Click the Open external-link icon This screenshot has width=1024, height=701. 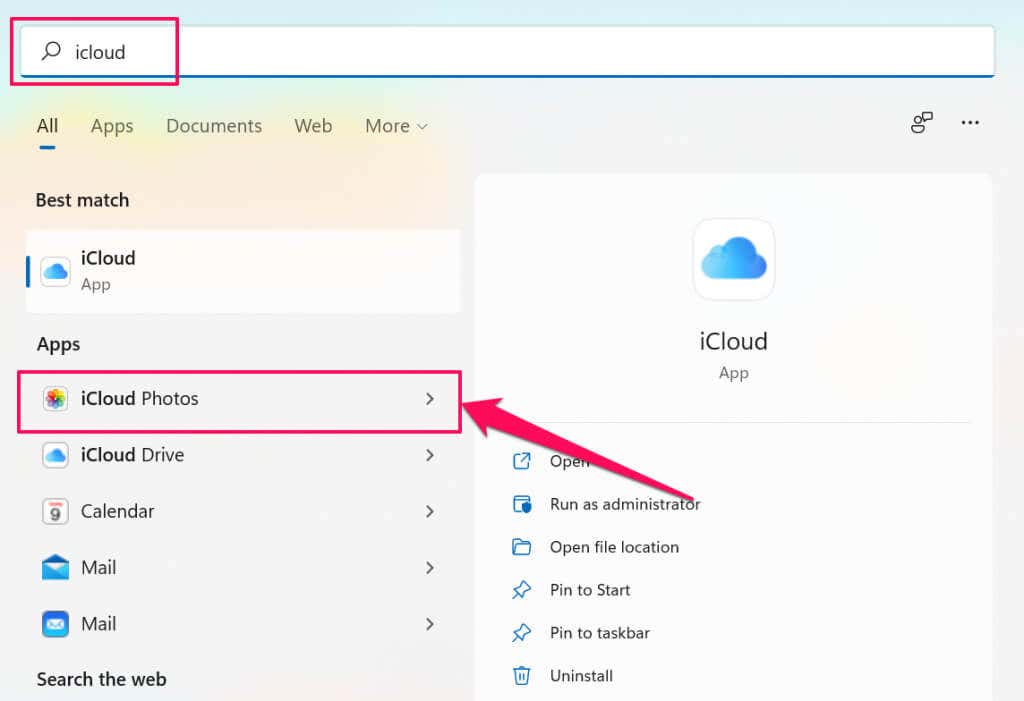522,461
